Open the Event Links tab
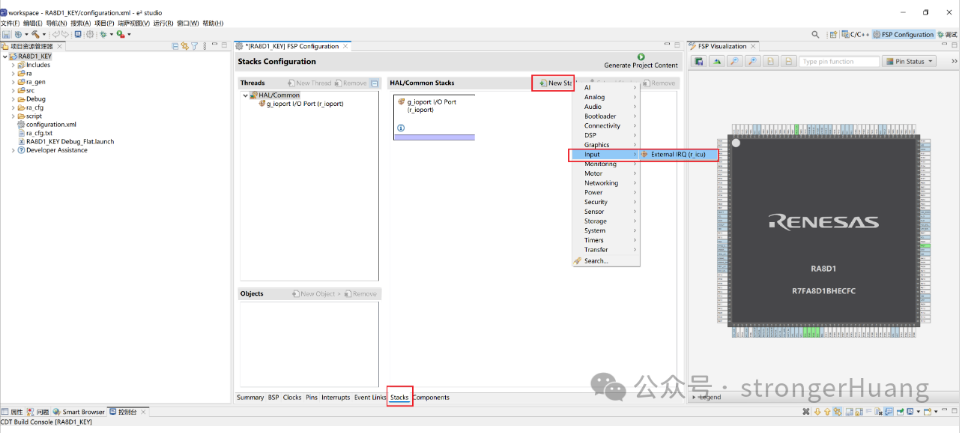The height and width of the screenshot is (433, 960). coord(370,397)
